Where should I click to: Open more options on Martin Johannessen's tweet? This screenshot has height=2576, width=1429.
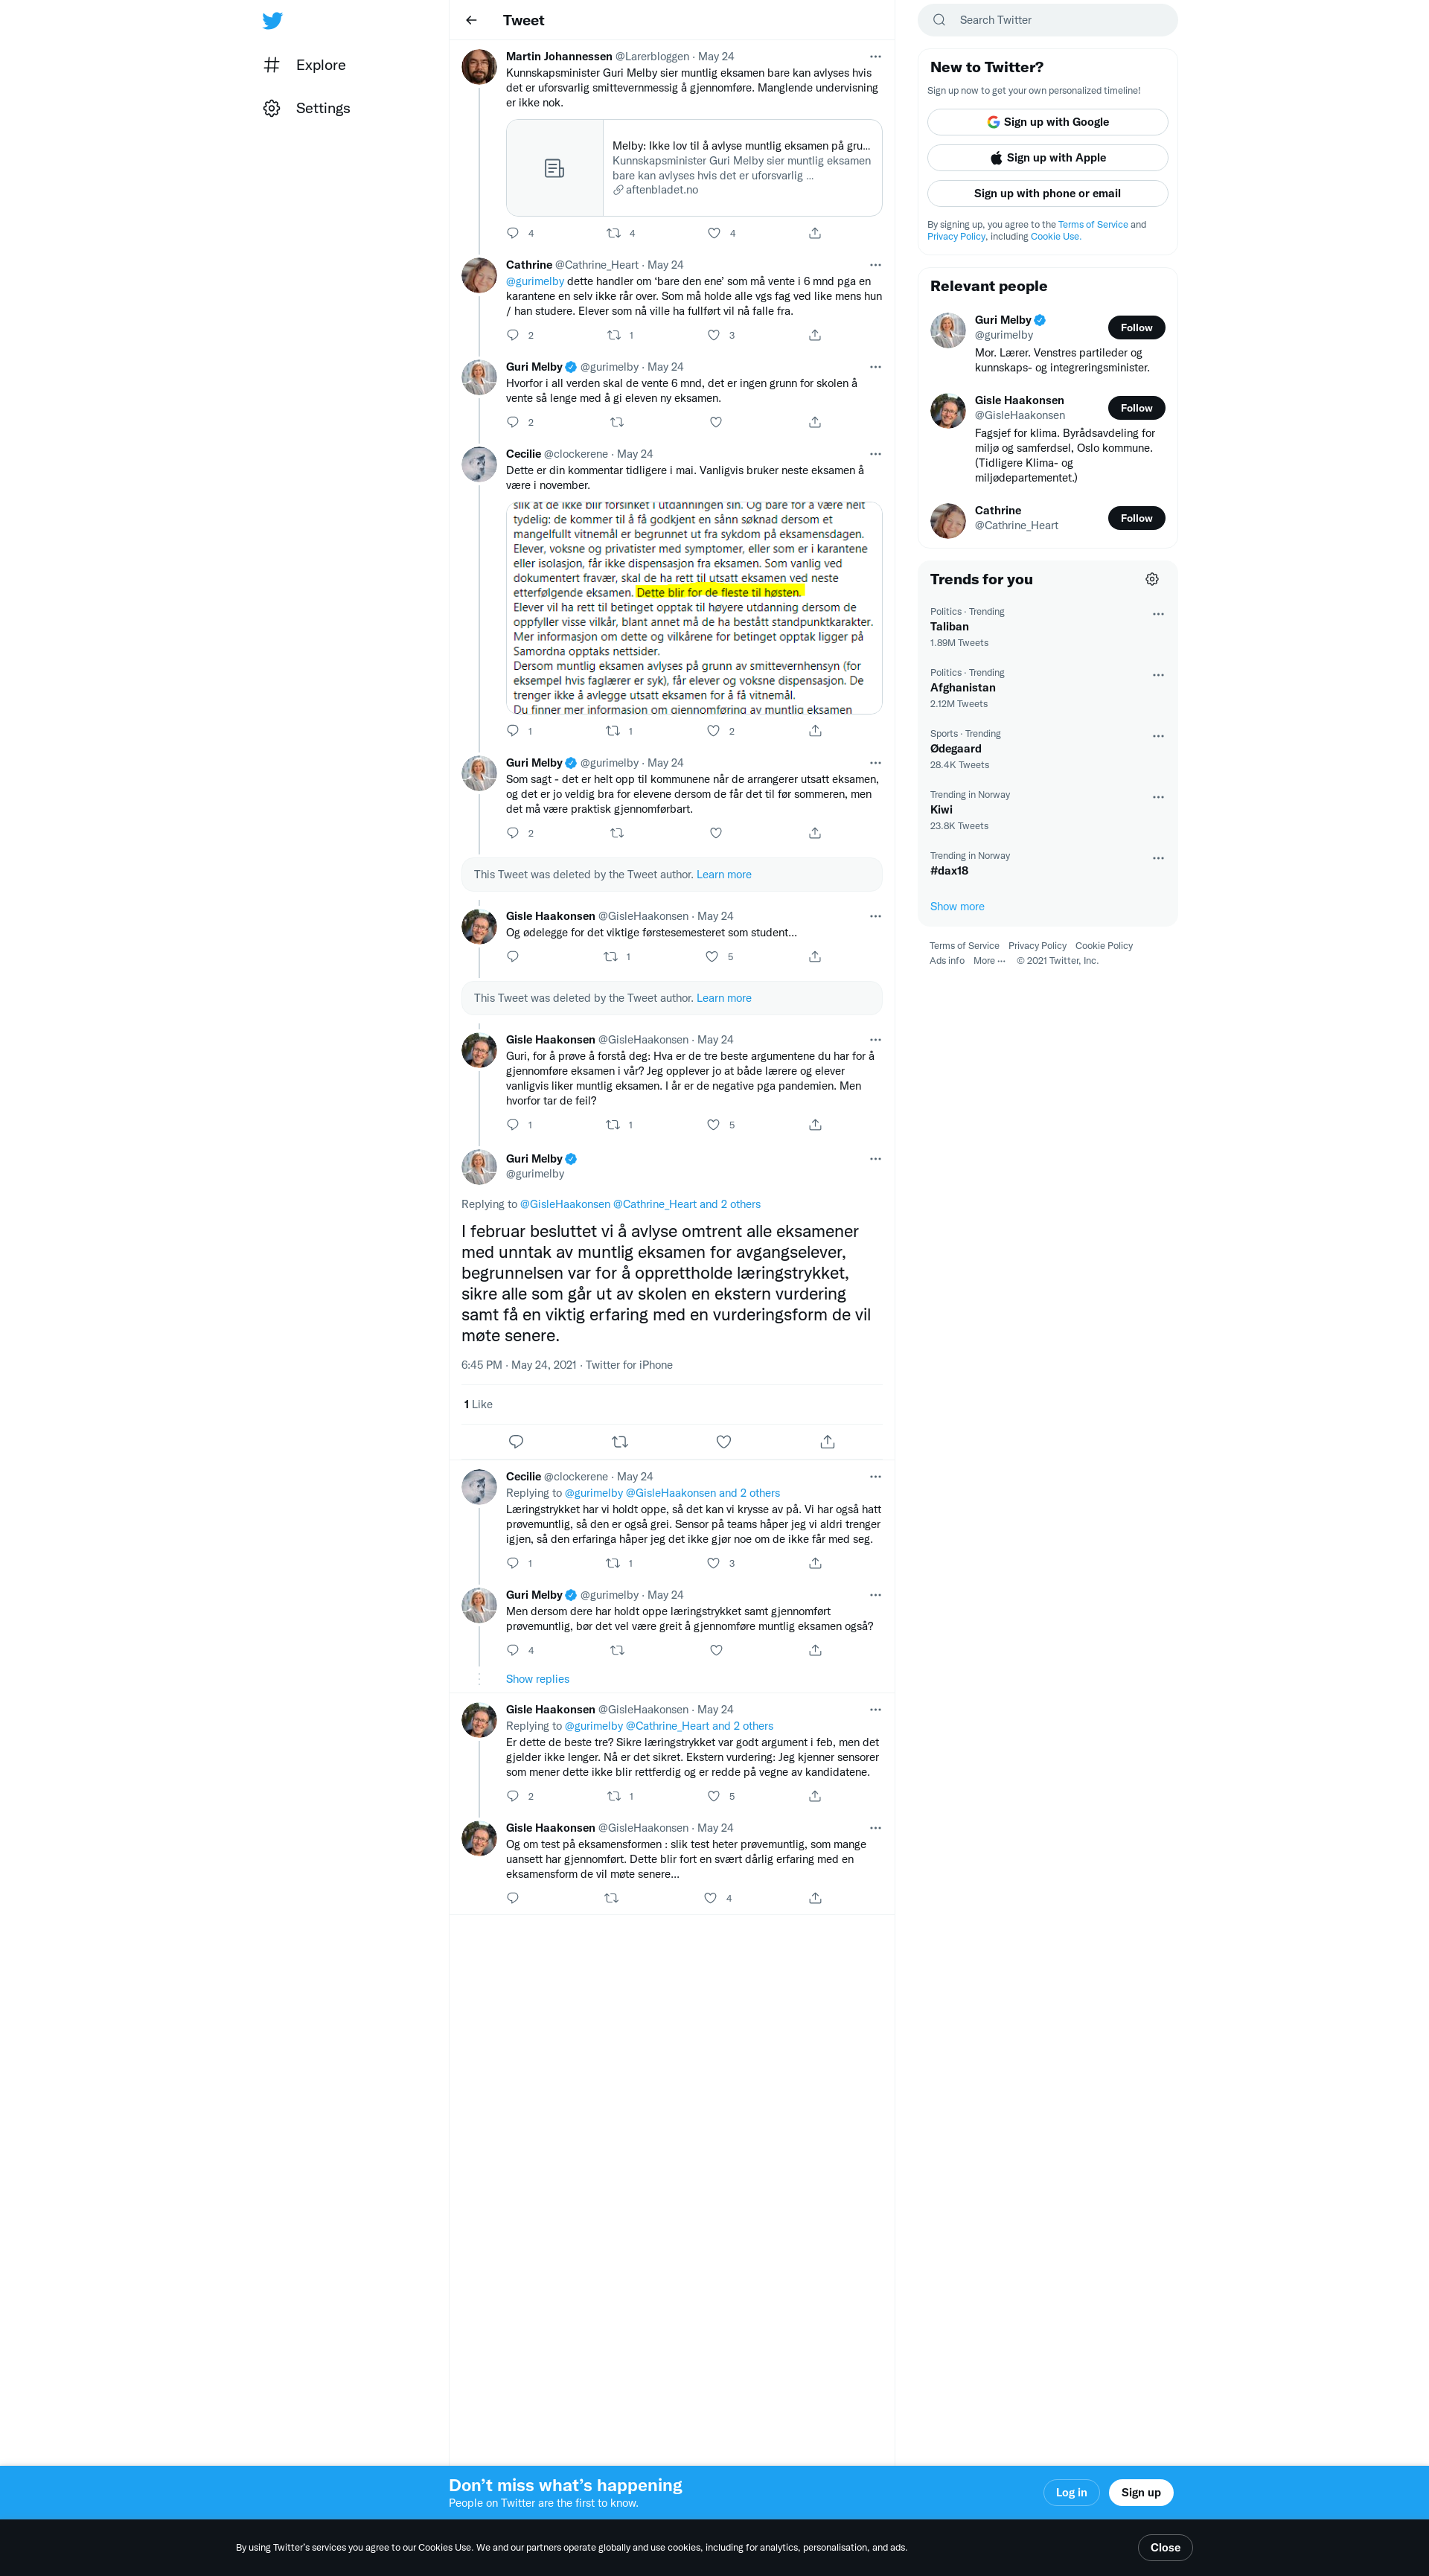pyautogui.click(x=875, y=57)
